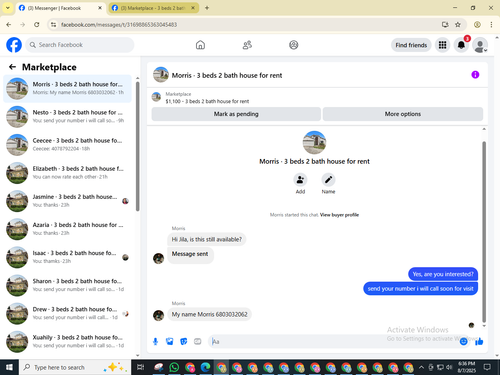Click 'Yes, are you interested?' message bubble

[x=443, y=274]
